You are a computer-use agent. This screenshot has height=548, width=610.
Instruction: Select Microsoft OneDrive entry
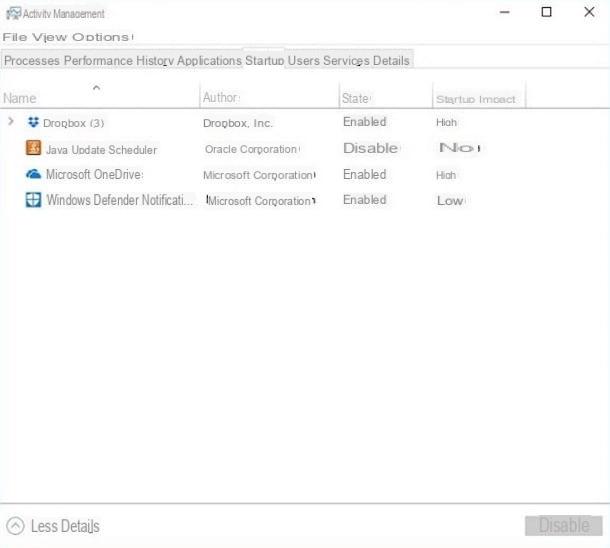click(94, 174)
